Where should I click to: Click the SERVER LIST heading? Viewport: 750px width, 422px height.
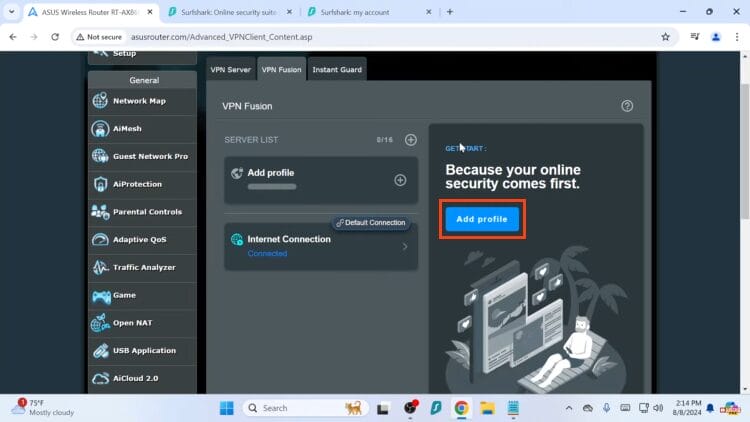click(251, 140)
